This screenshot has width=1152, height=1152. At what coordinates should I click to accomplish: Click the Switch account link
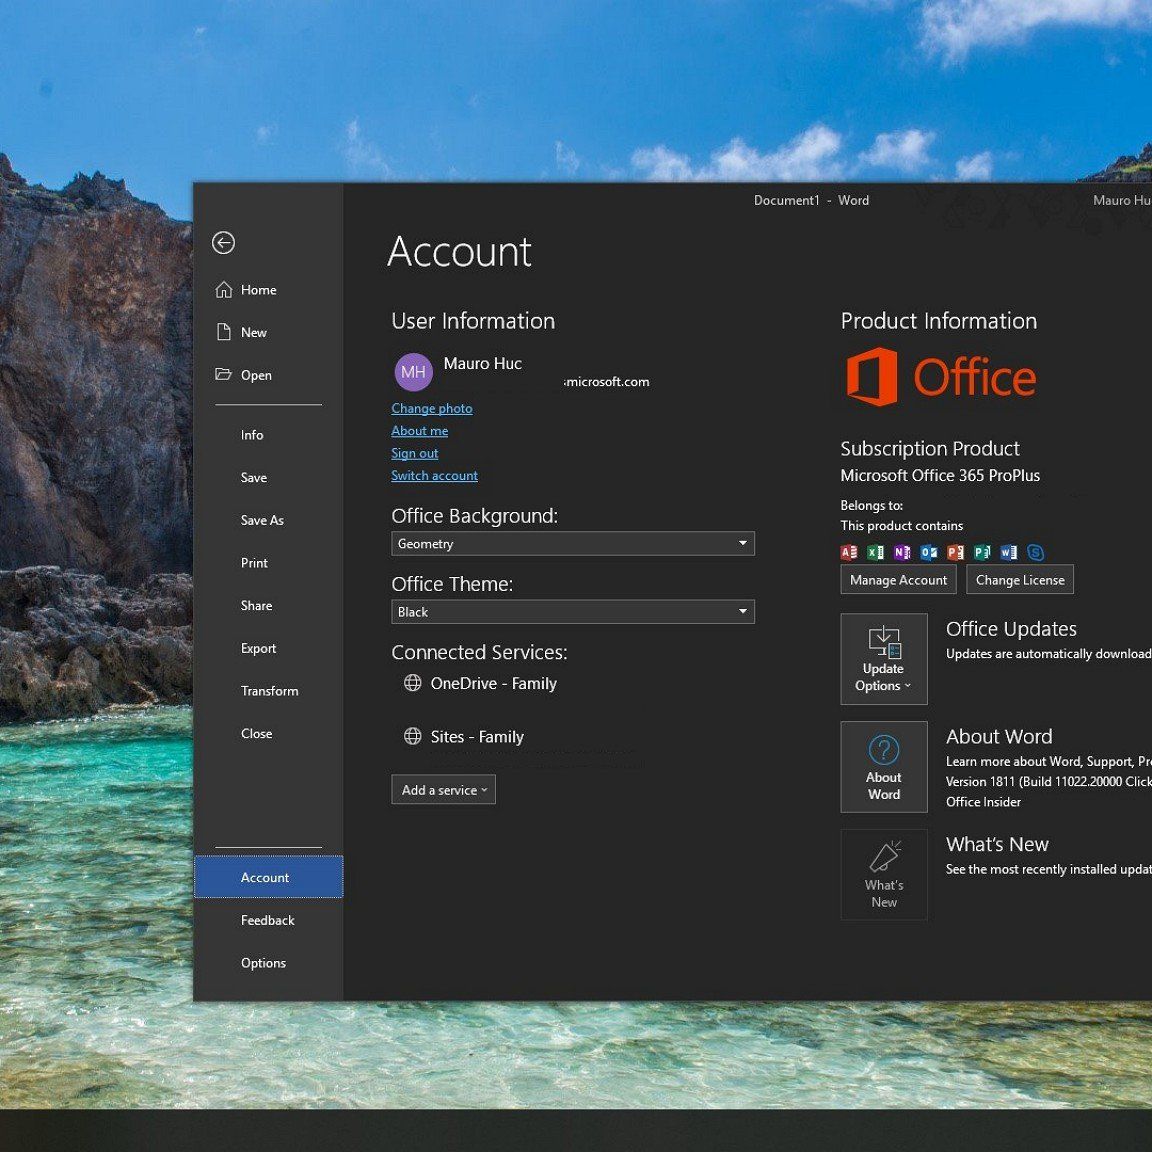click(x=434, y=476)
